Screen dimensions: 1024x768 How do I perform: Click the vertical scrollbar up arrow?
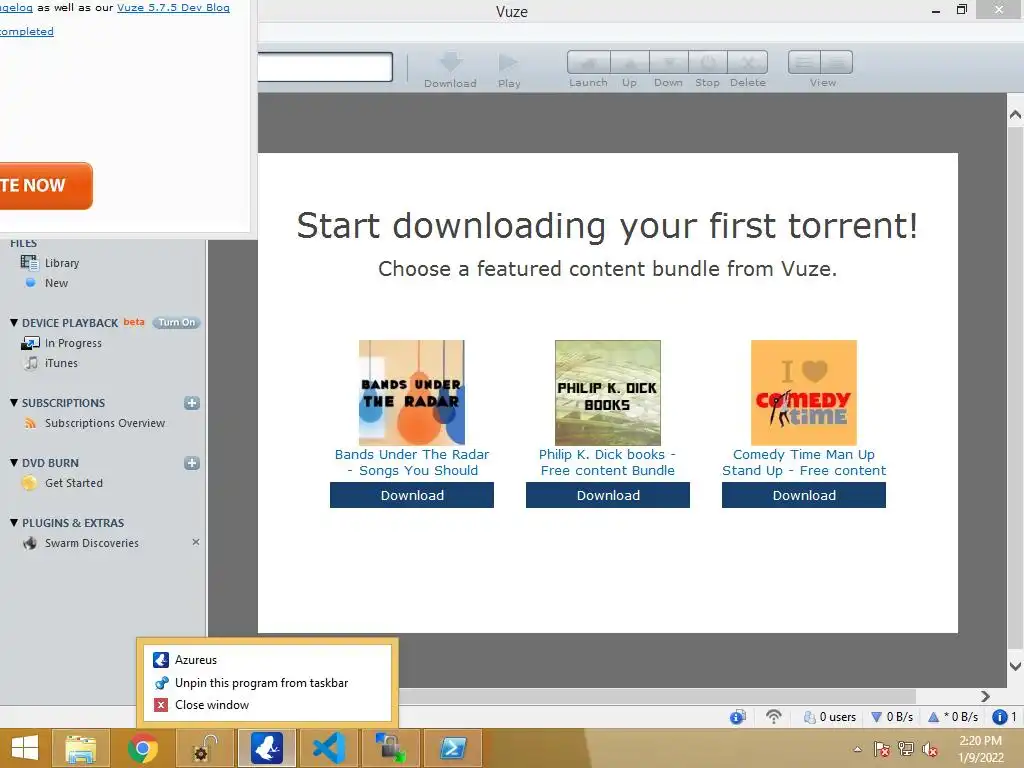(1015, 115)
